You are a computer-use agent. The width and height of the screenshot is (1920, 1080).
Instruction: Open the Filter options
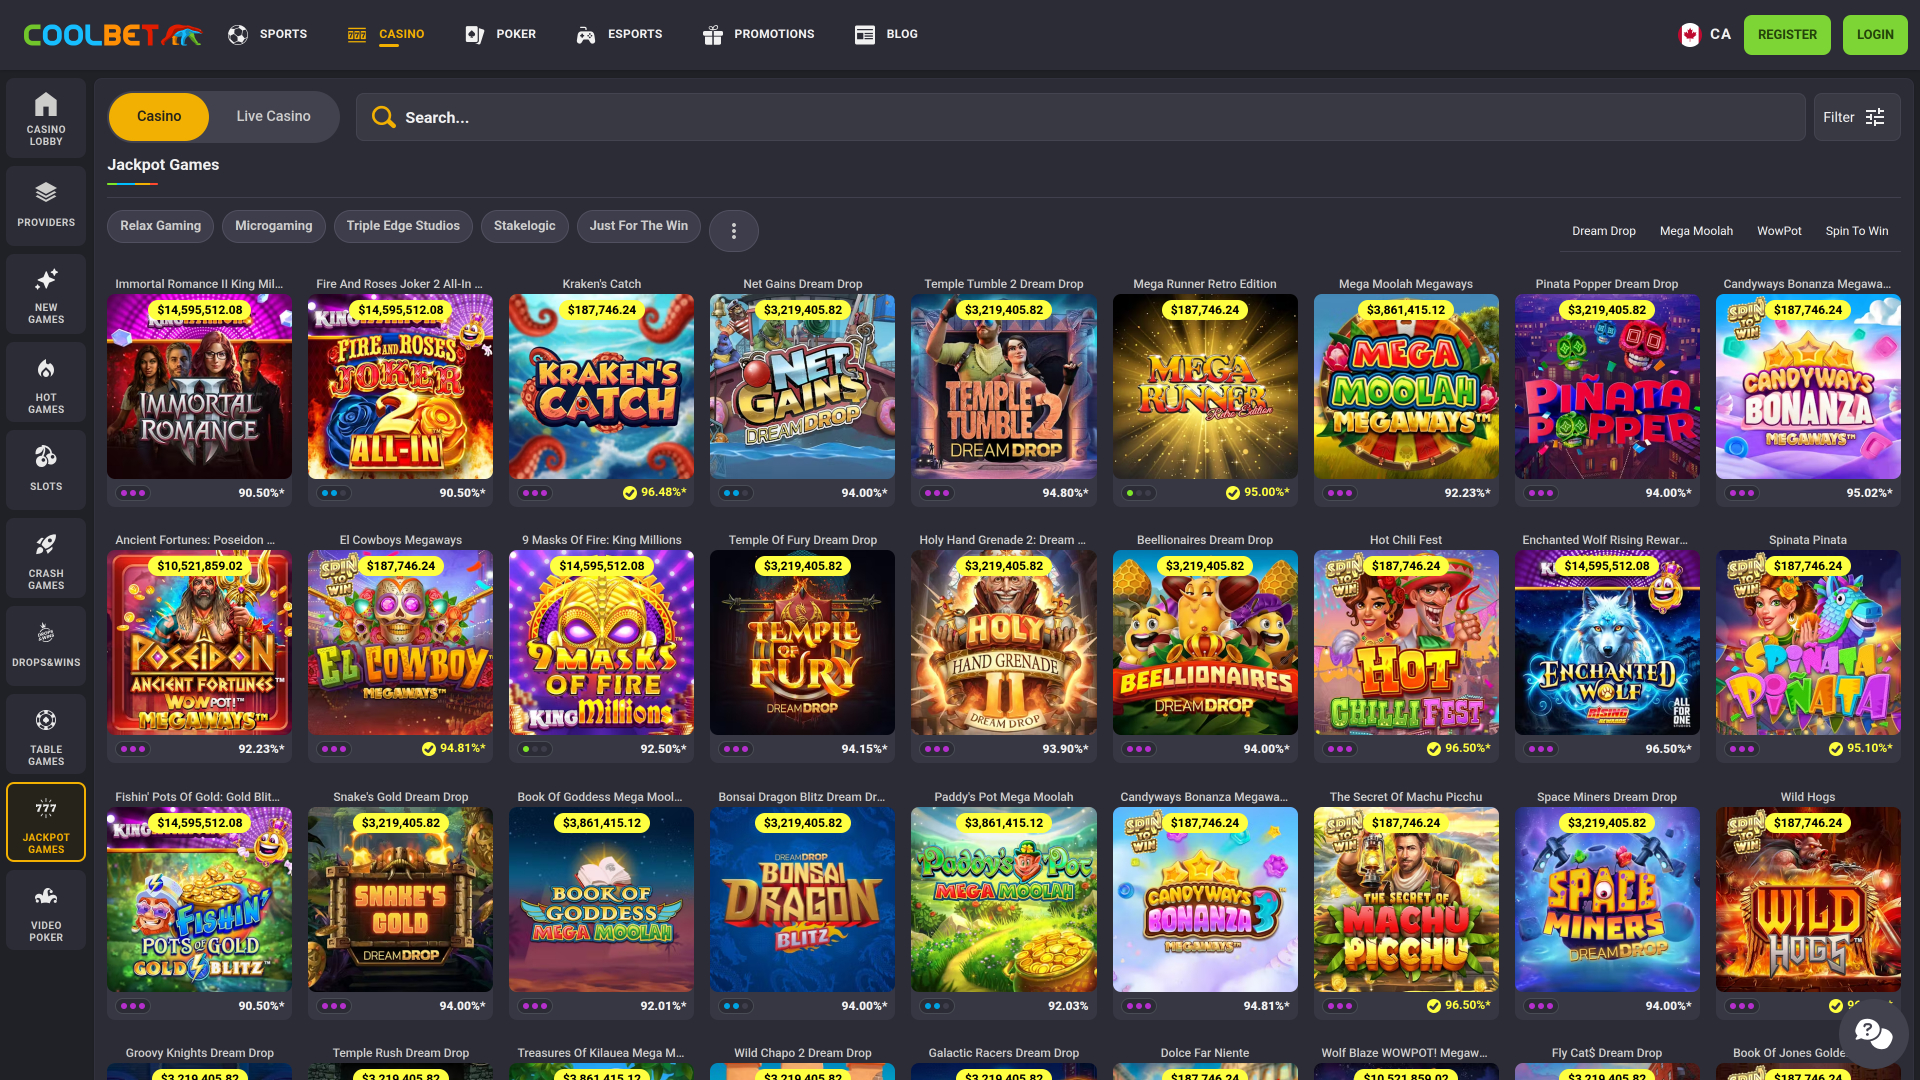click(1856, 116)
